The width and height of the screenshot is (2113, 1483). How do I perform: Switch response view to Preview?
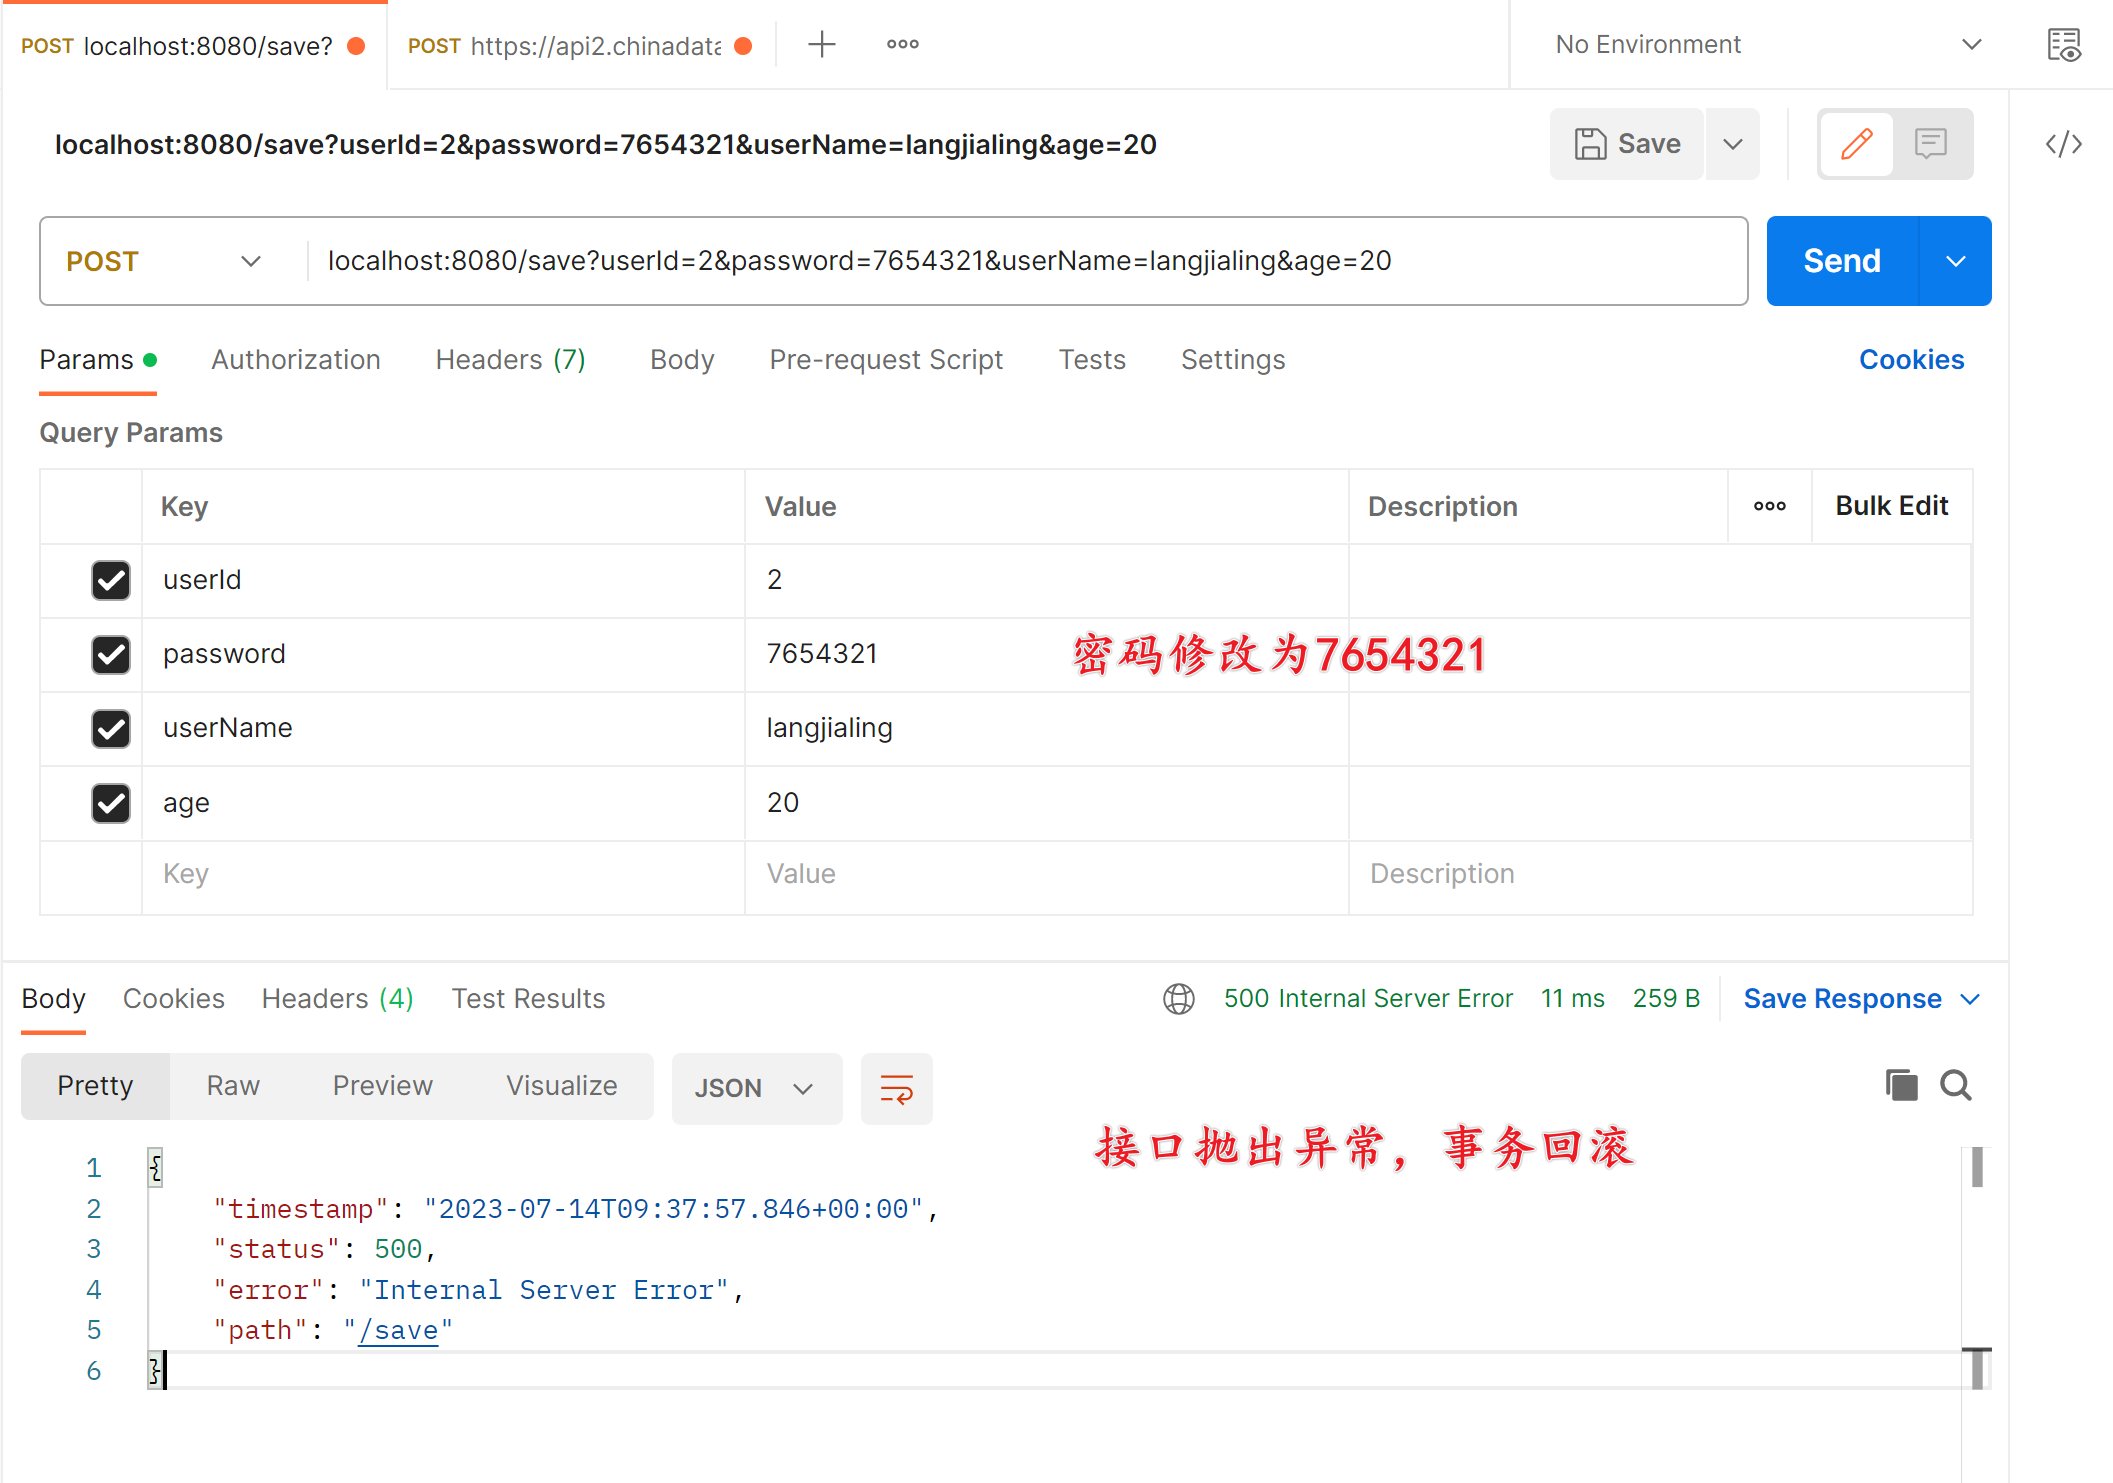[382, 1086]
